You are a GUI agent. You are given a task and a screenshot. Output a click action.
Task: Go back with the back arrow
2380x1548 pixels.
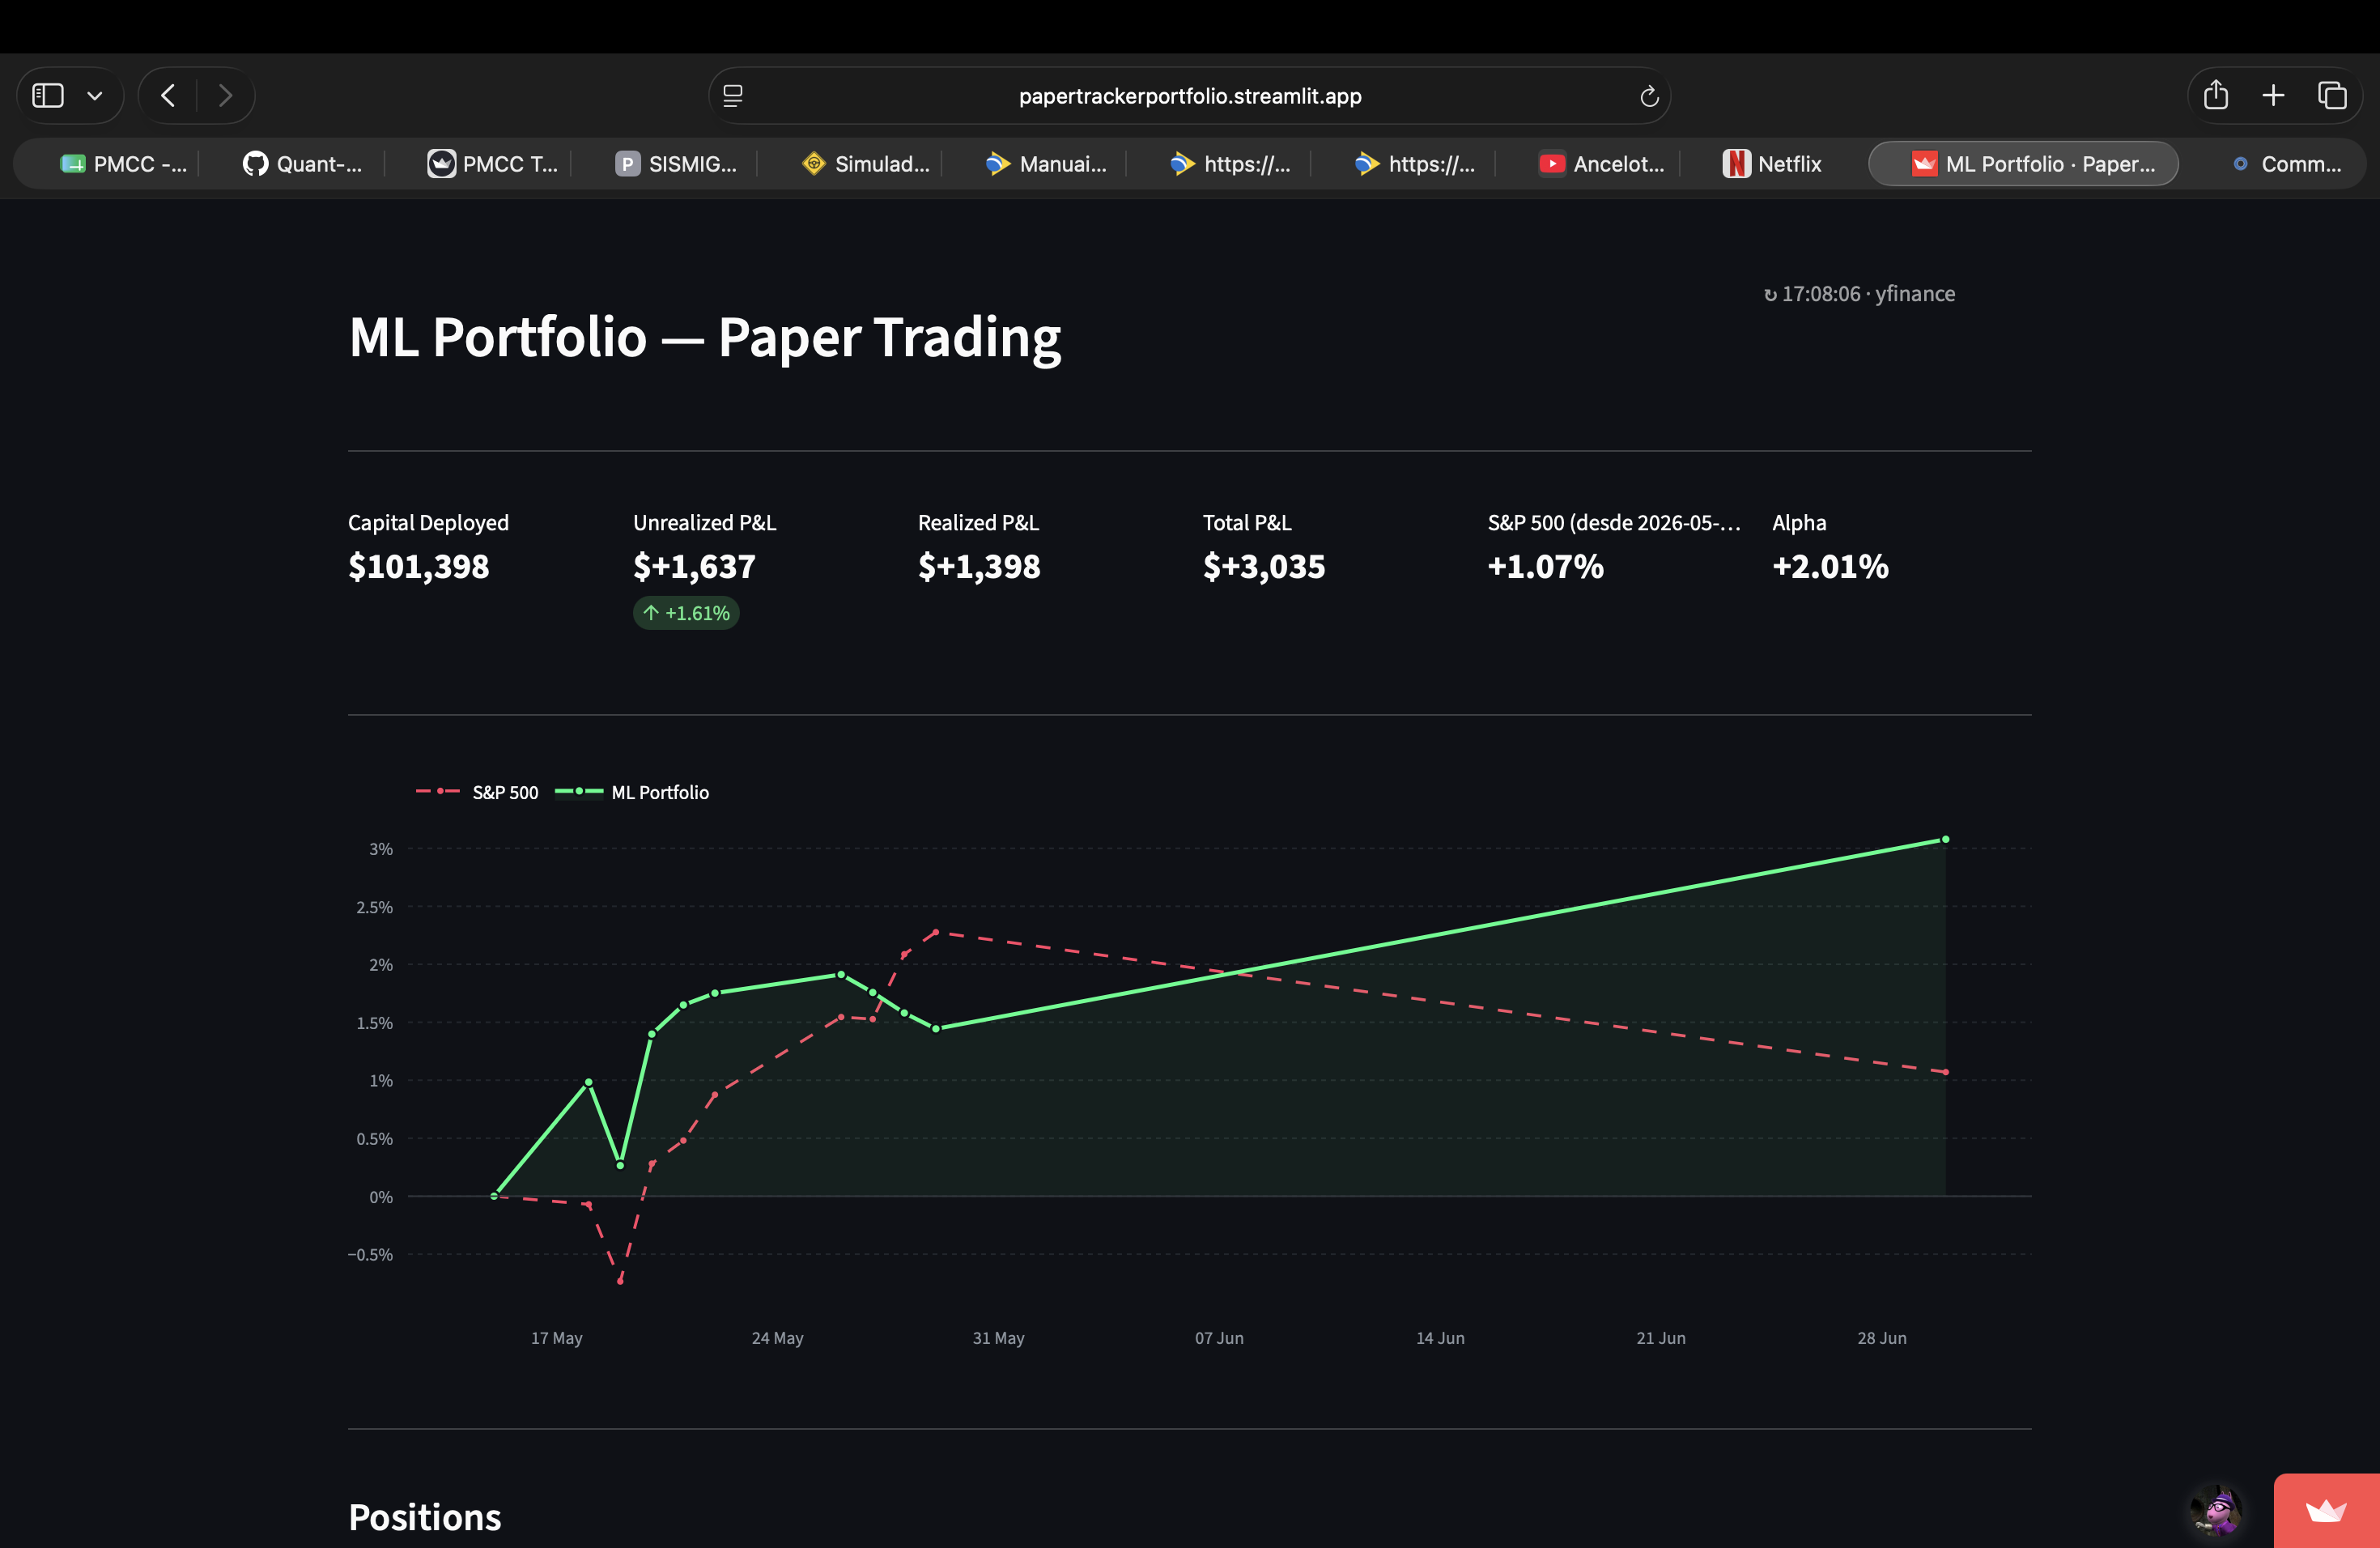[168, 96]
